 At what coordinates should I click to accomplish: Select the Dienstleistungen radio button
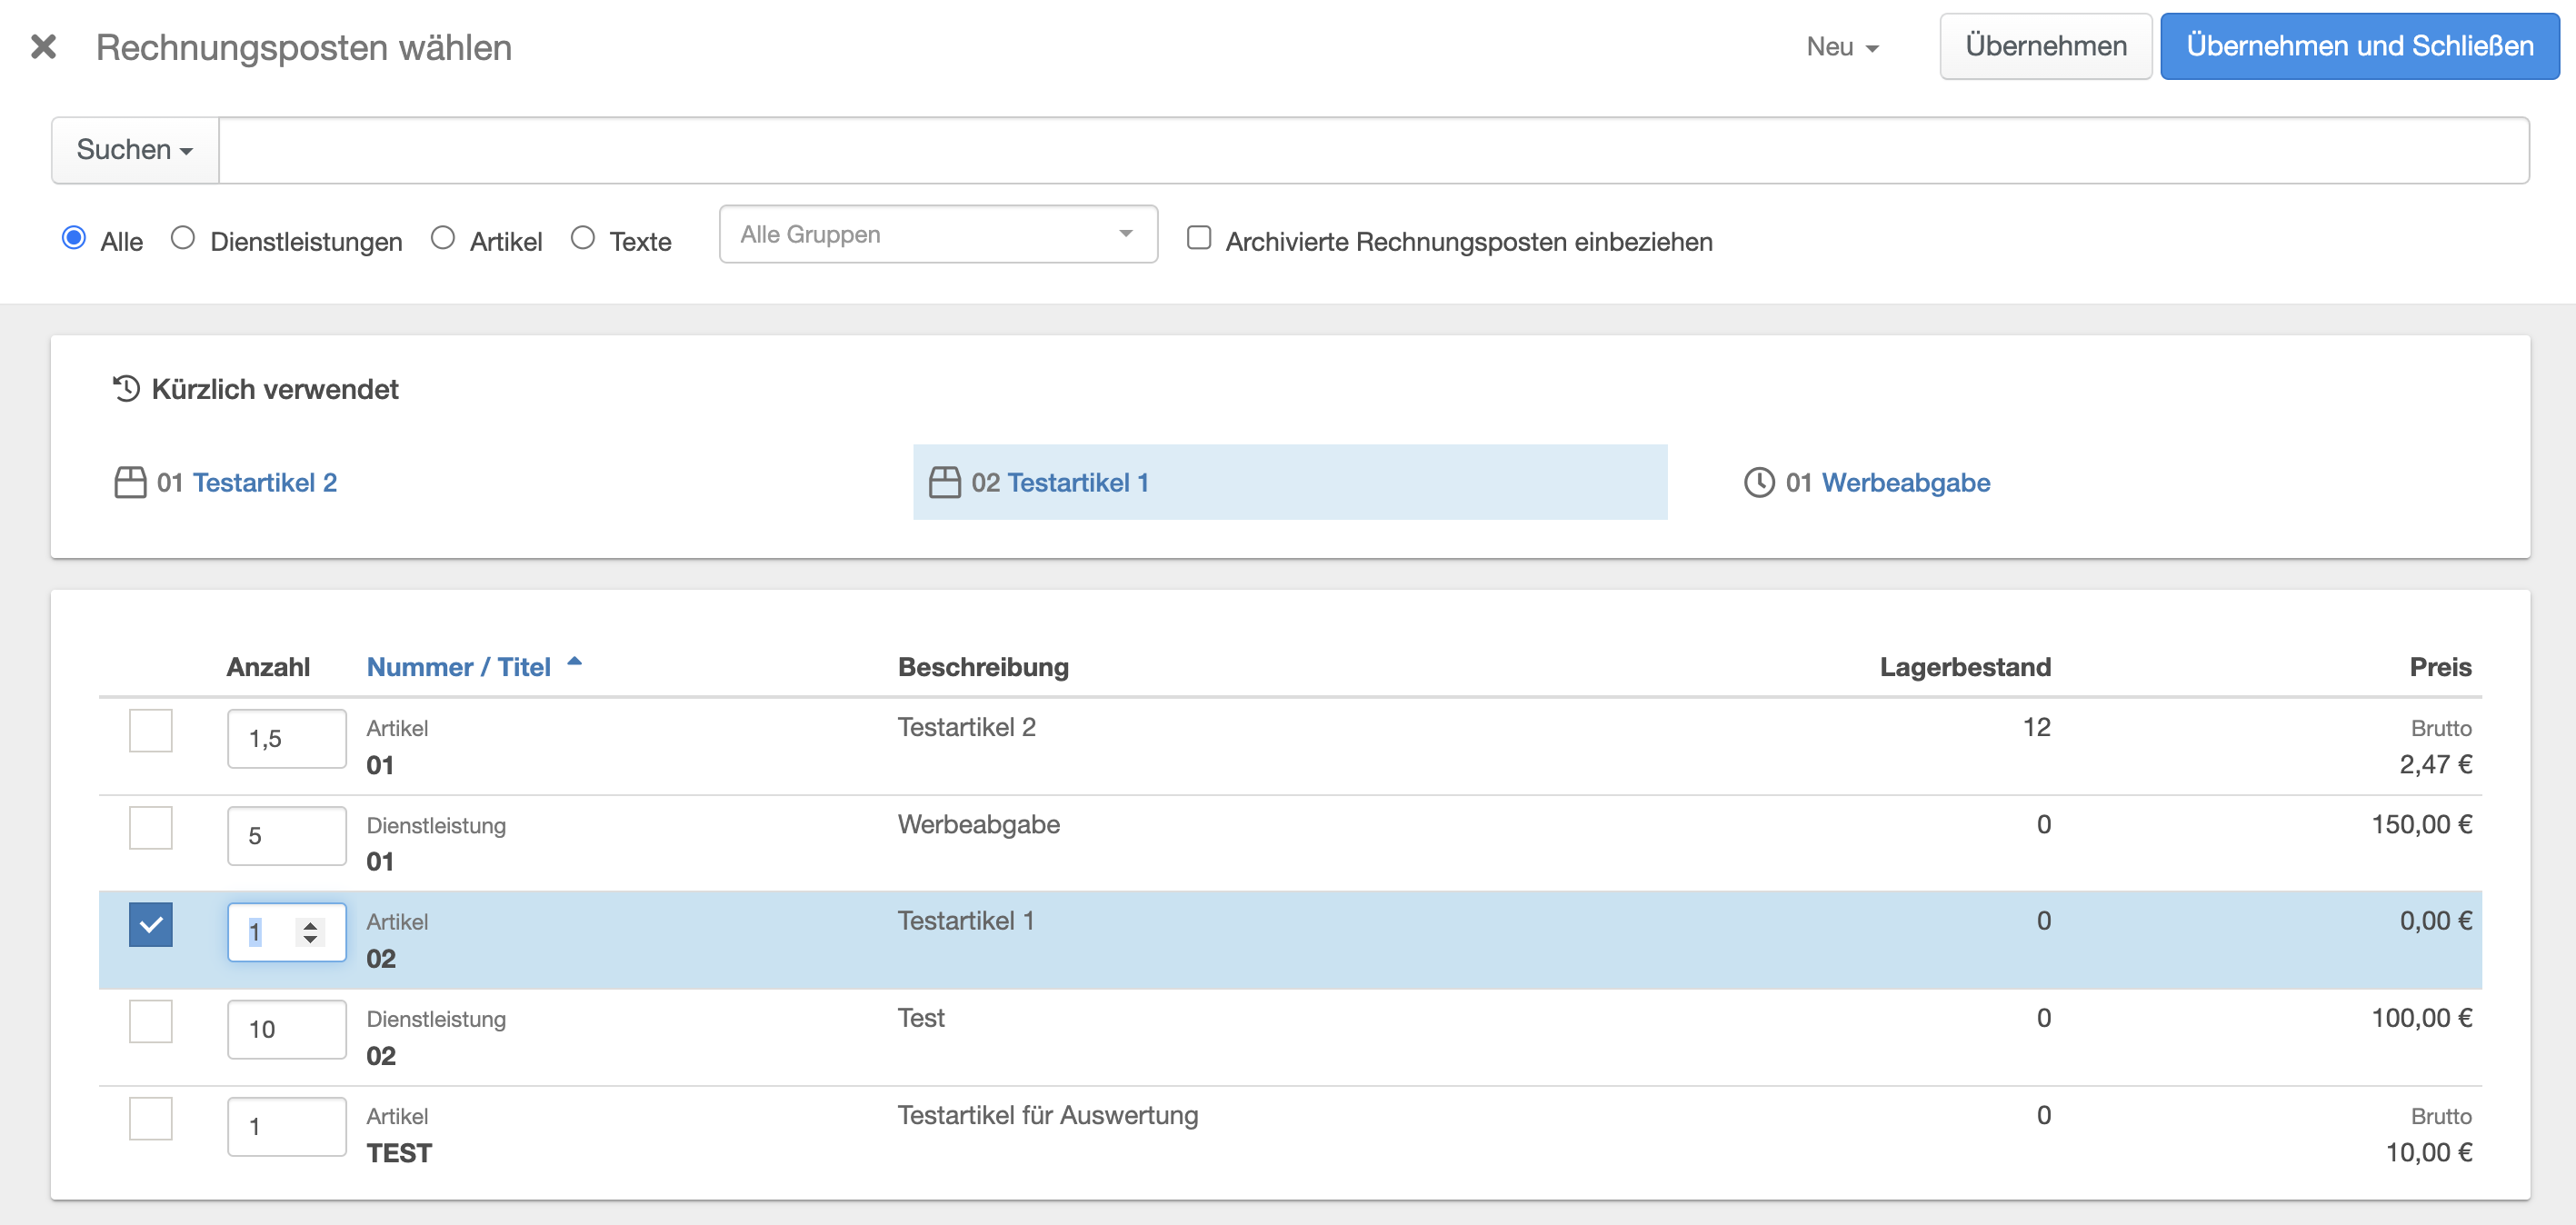tap(182, 238)
